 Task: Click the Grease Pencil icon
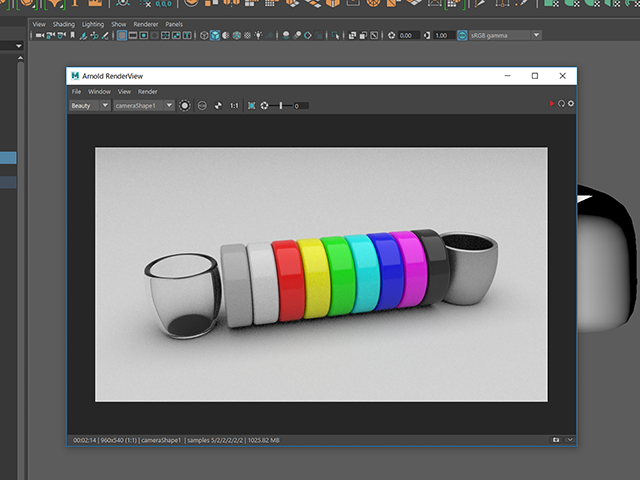(x=105, y=36)
